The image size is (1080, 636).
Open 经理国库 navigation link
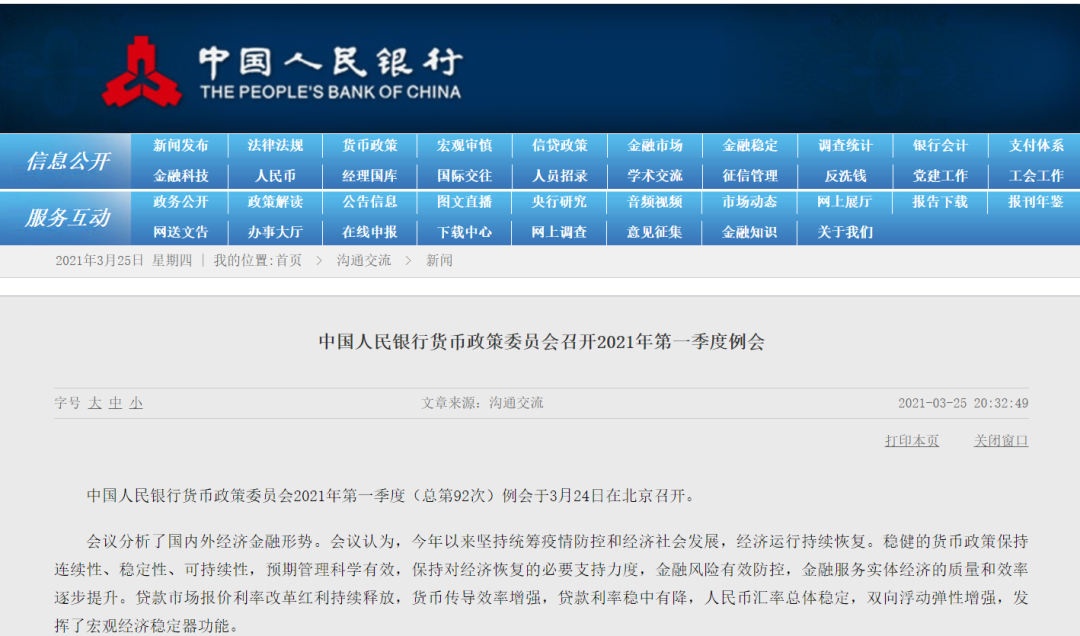(370, 176)
